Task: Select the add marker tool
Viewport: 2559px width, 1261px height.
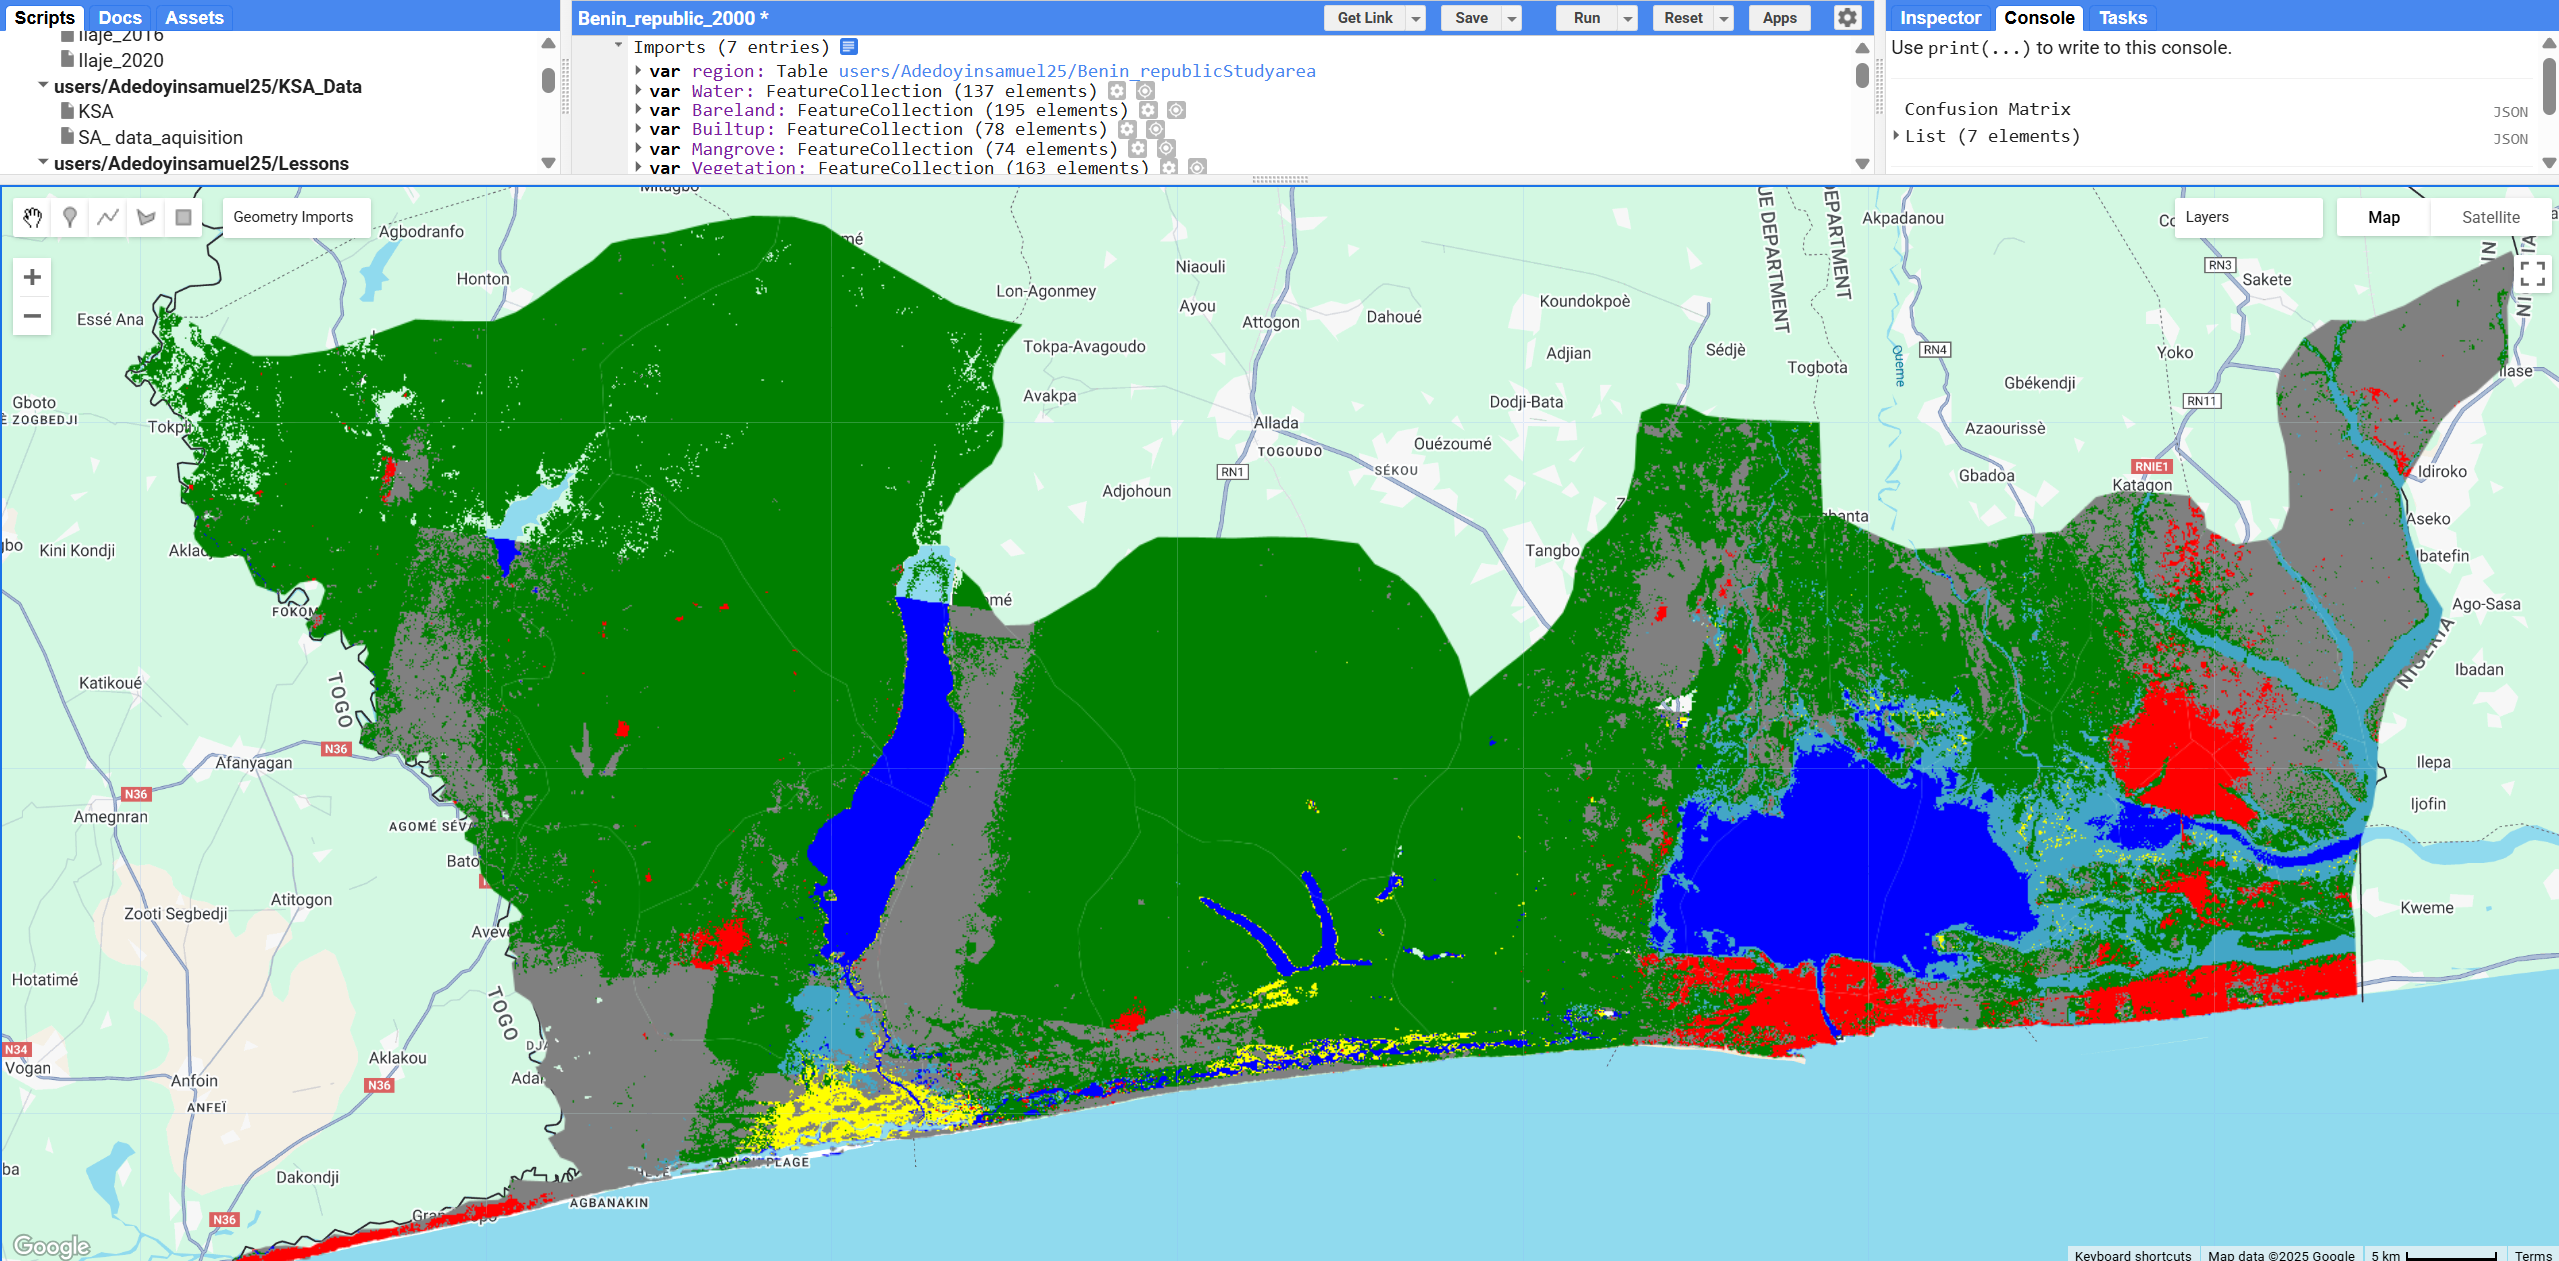Action: pos(70,217)
